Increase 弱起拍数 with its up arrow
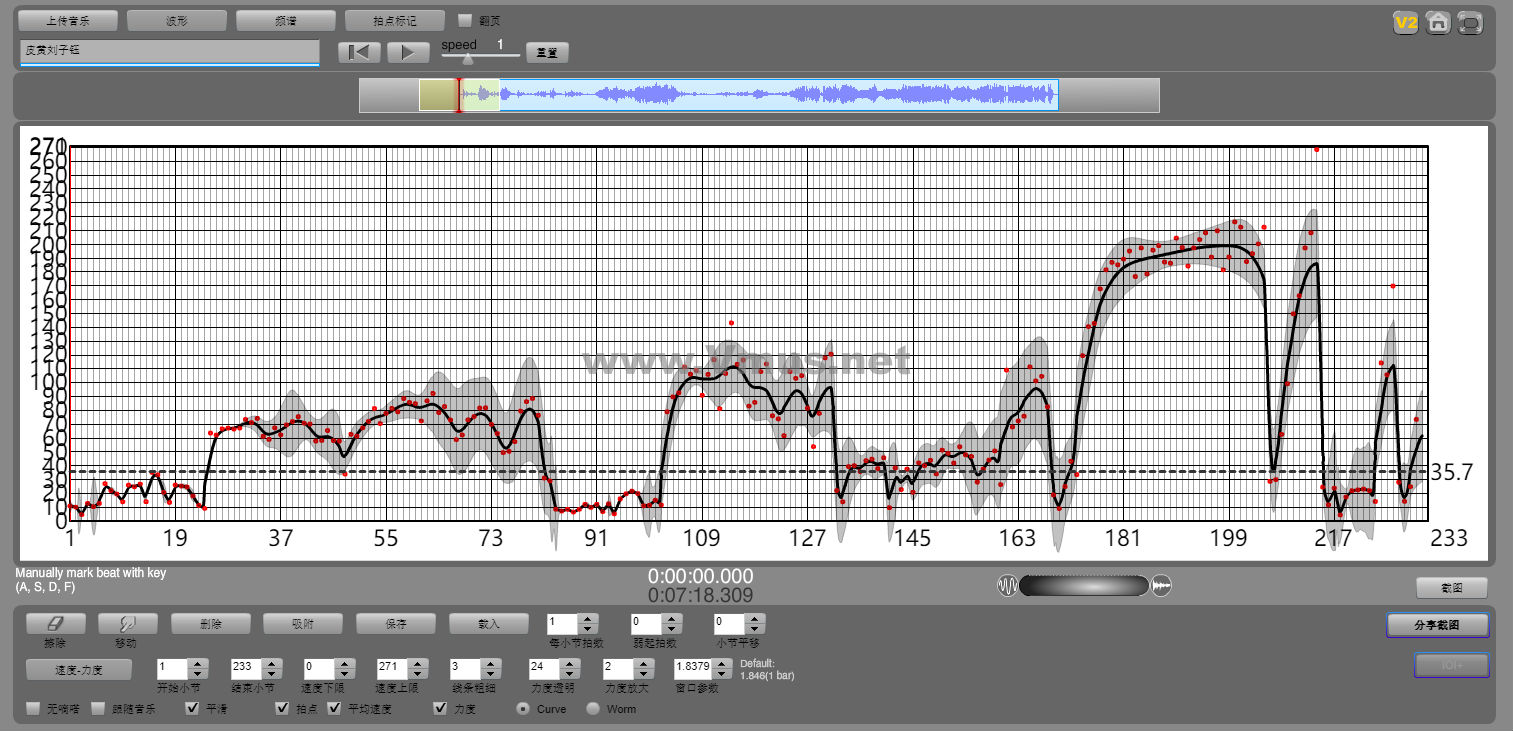This screenshot has width=1513, height=731. [x=672, y=619]
